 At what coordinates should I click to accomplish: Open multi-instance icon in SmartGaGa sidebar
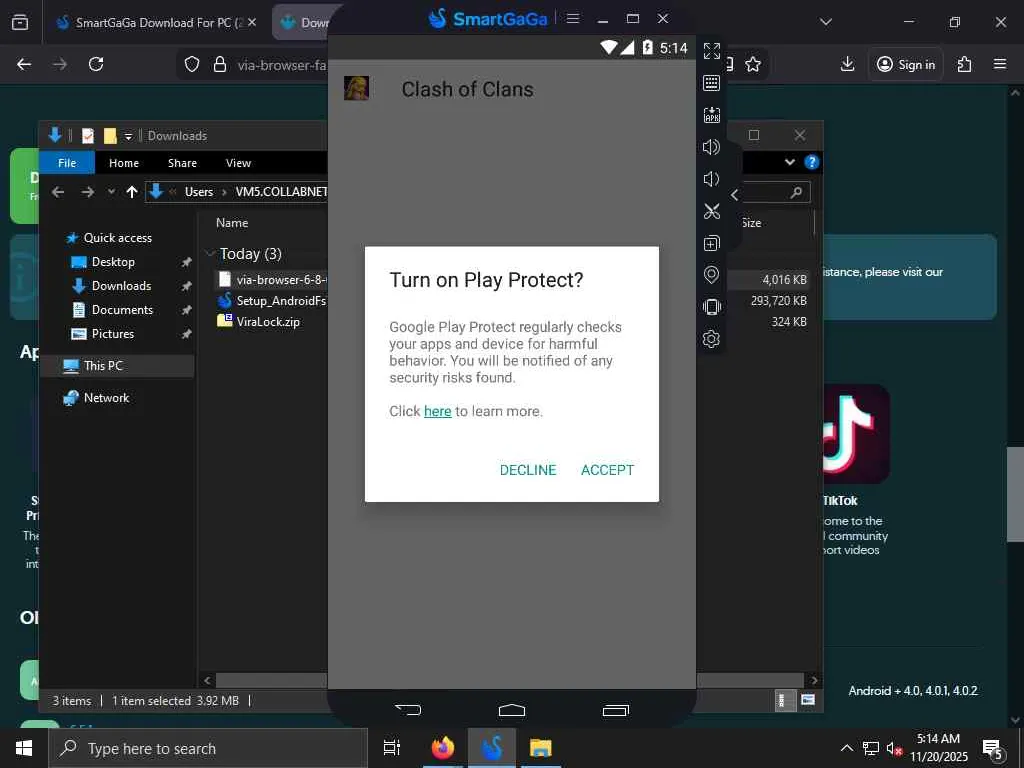(x=711, y=243)
